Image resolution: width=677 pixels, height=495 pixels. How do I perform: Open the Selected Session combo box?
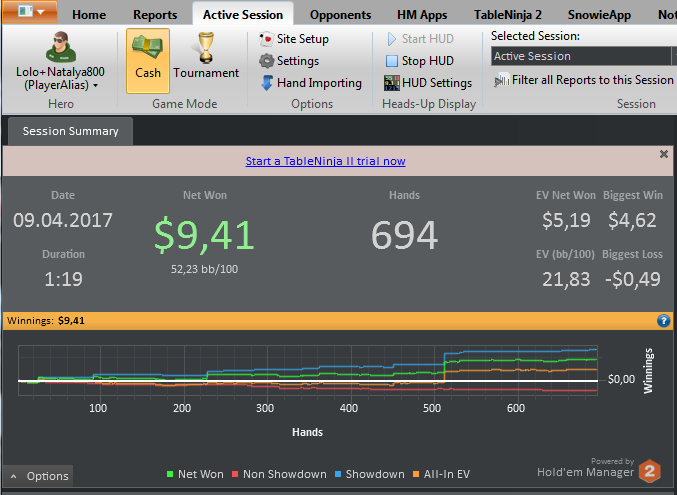coord(584,56)
